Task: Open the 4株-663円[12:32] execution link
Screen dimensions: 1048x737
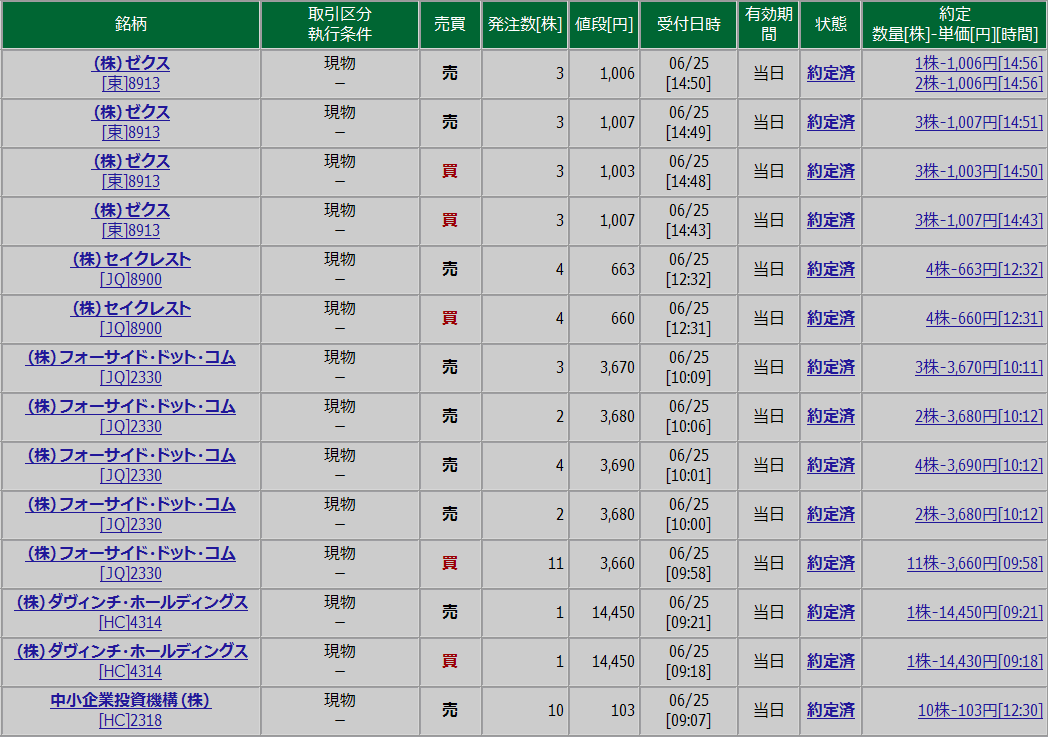Action: pyautogui.click(x=984, y=269)
